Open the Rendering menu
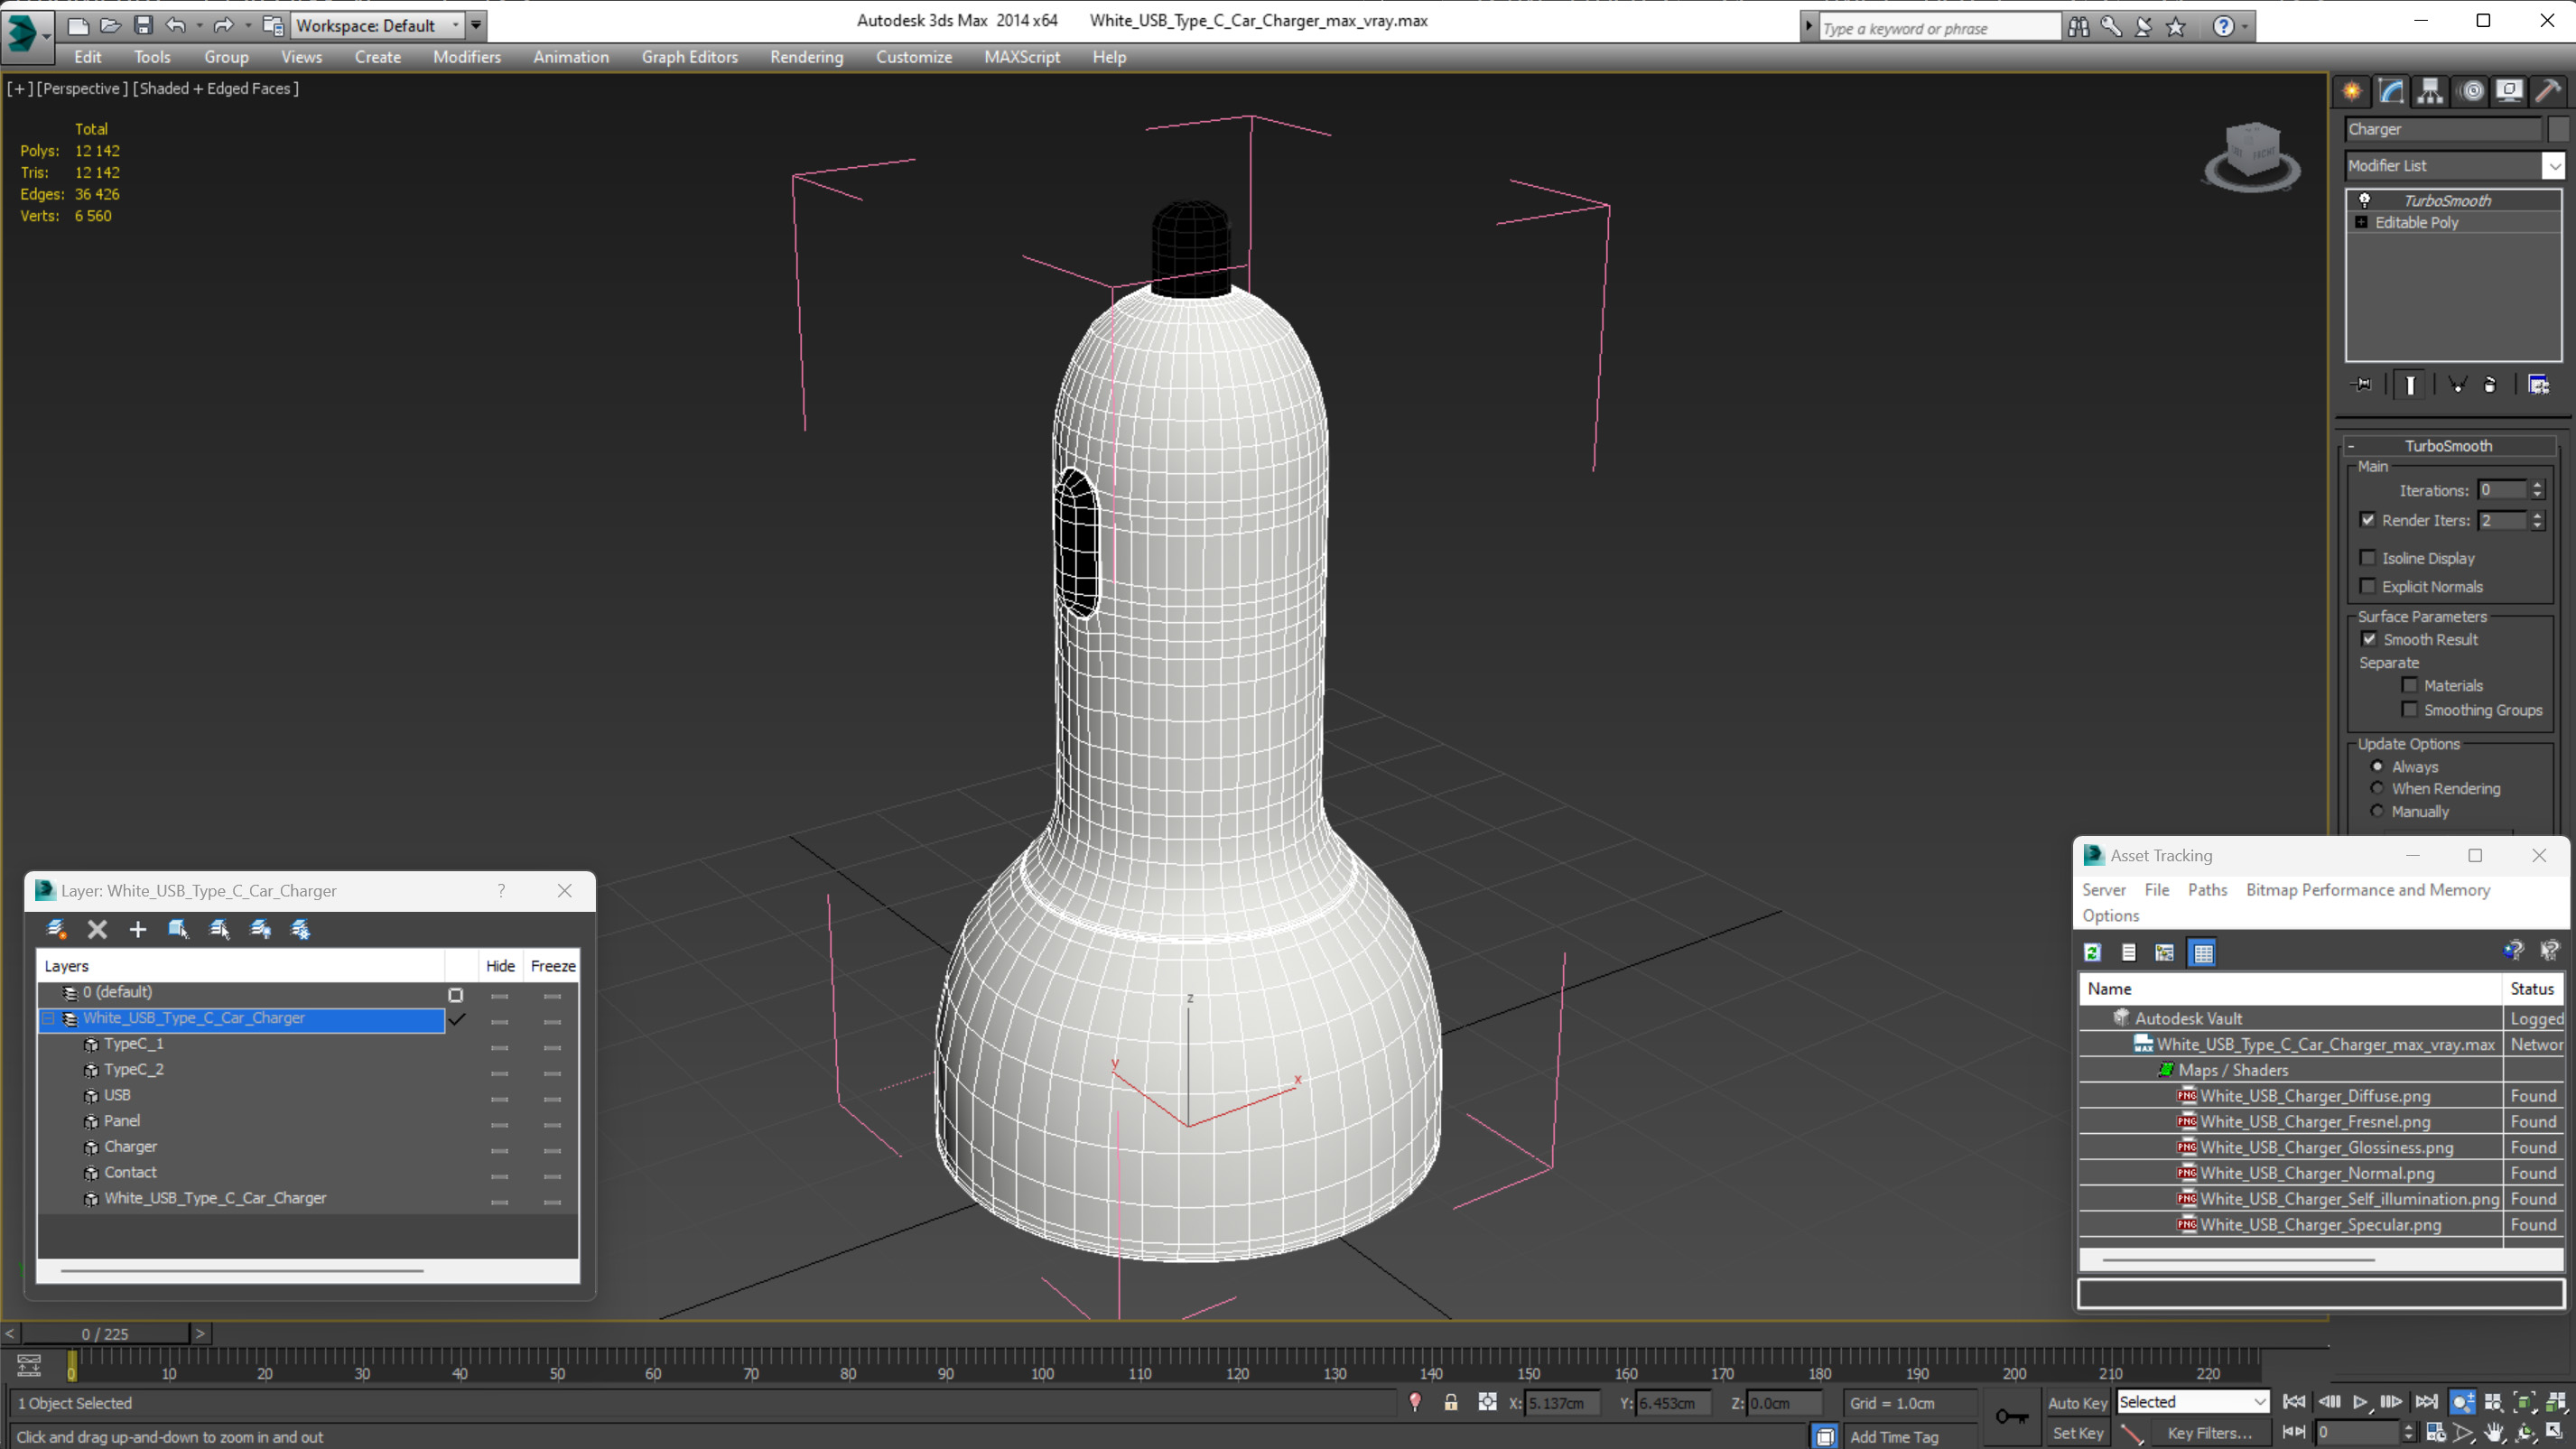 (x=806, y=57)
